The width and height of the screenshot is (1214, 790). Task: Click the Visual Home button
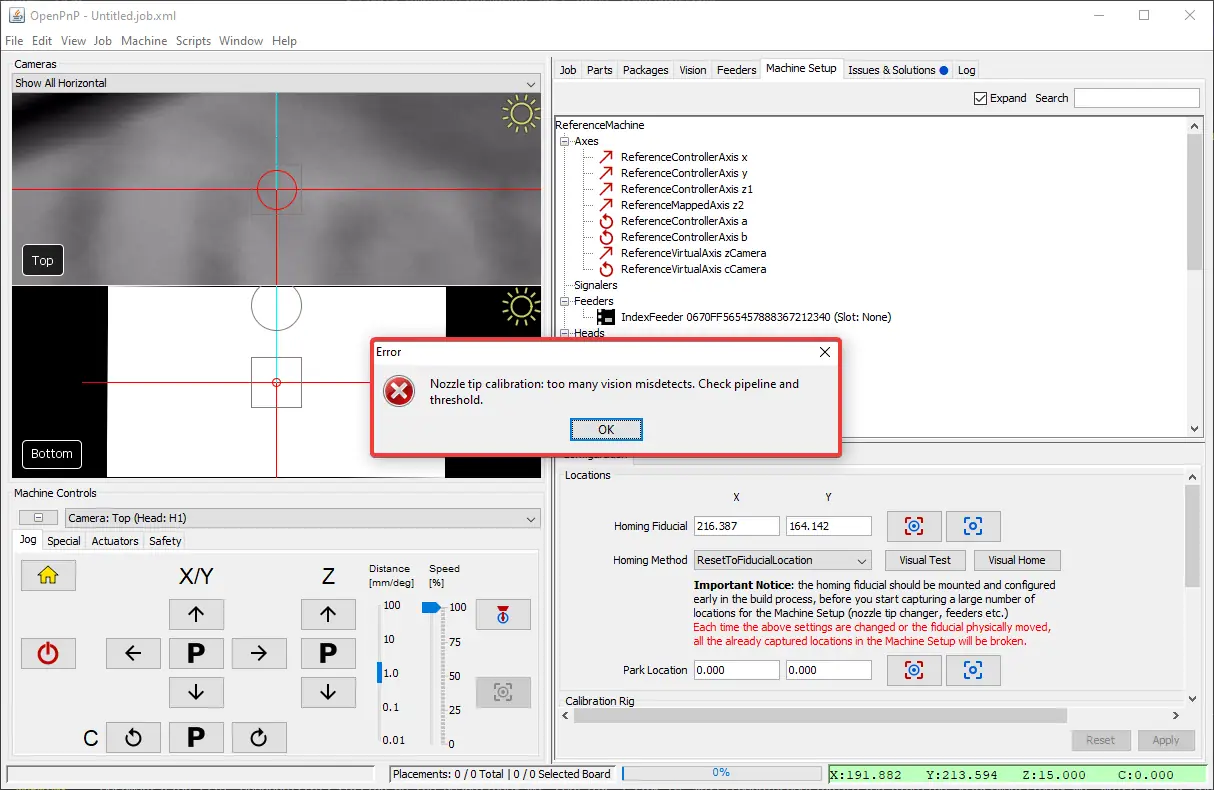tap(1017, 560)
